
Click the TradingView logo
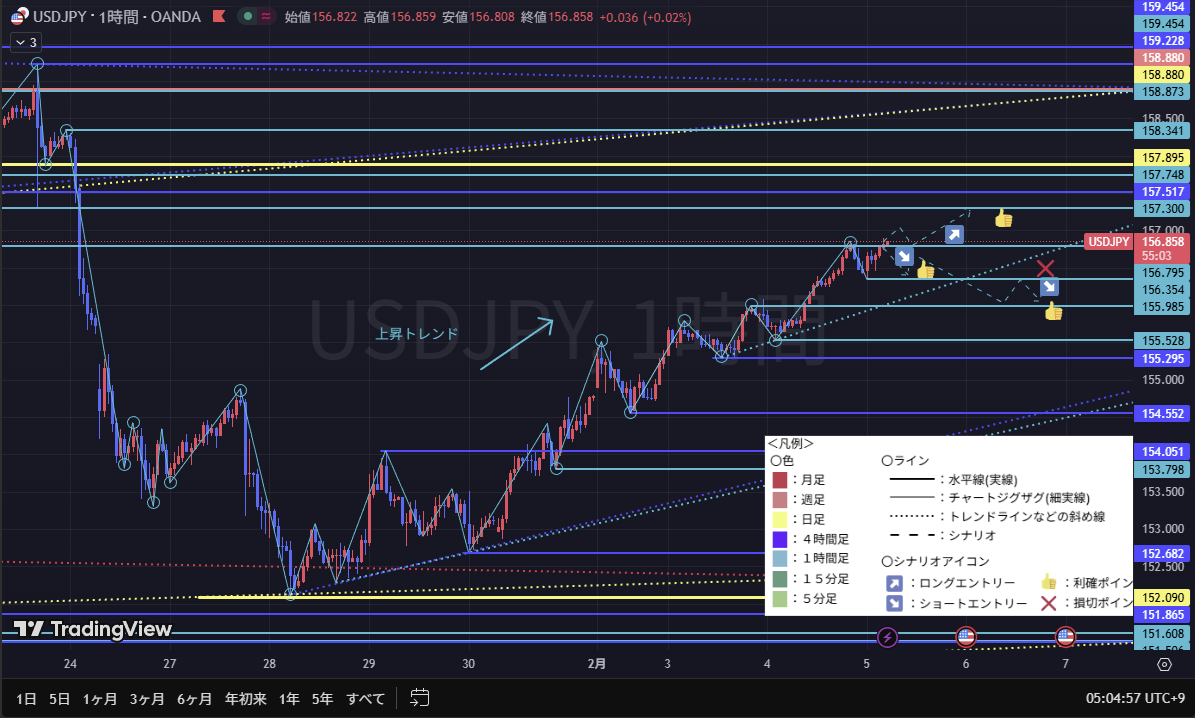click(x=92, y=629)
